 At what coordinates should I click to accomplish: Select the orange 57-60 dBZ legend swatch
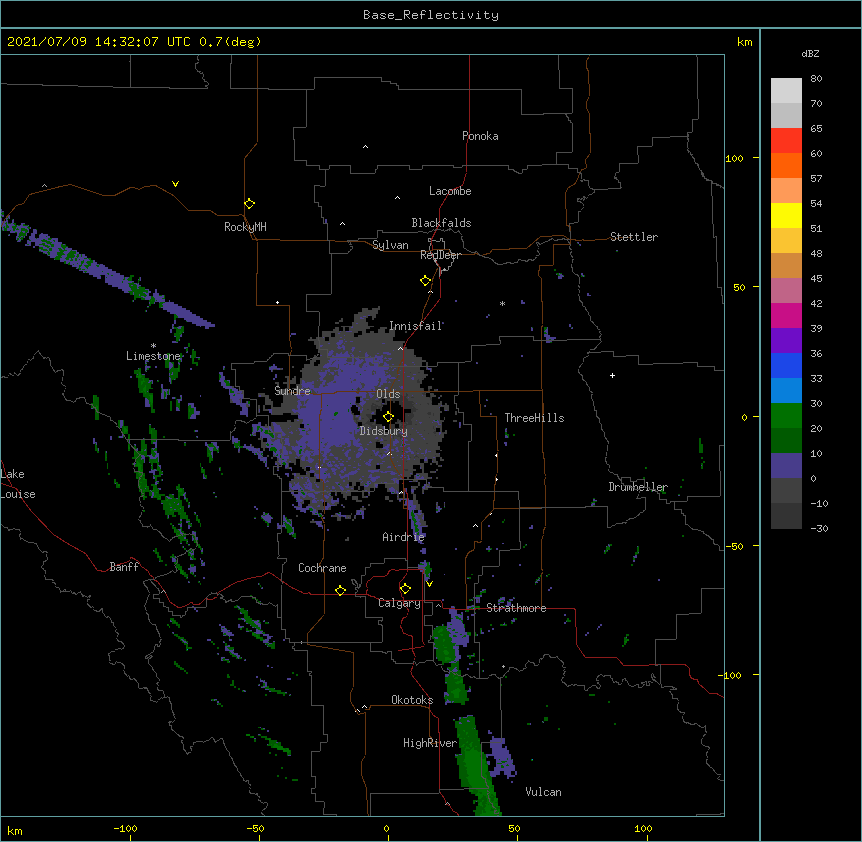[x=786, y=165]
